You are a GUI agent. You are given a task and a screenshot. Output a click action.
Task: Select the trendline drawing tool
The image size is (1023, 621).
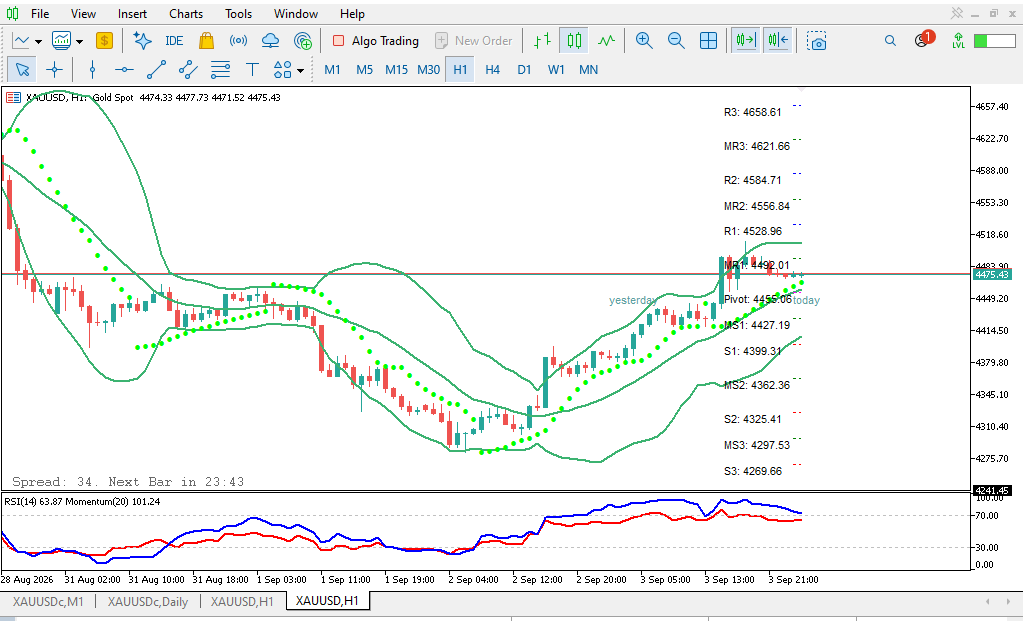[156, 69]
